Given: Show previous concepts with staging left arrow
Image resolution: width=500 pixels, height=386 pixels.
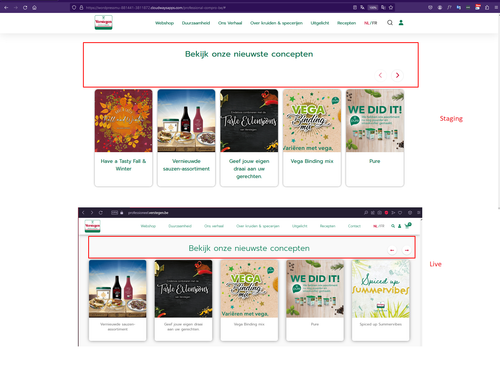Looking at the screenshot, I should pyautogui.click(x=380, y=75).
